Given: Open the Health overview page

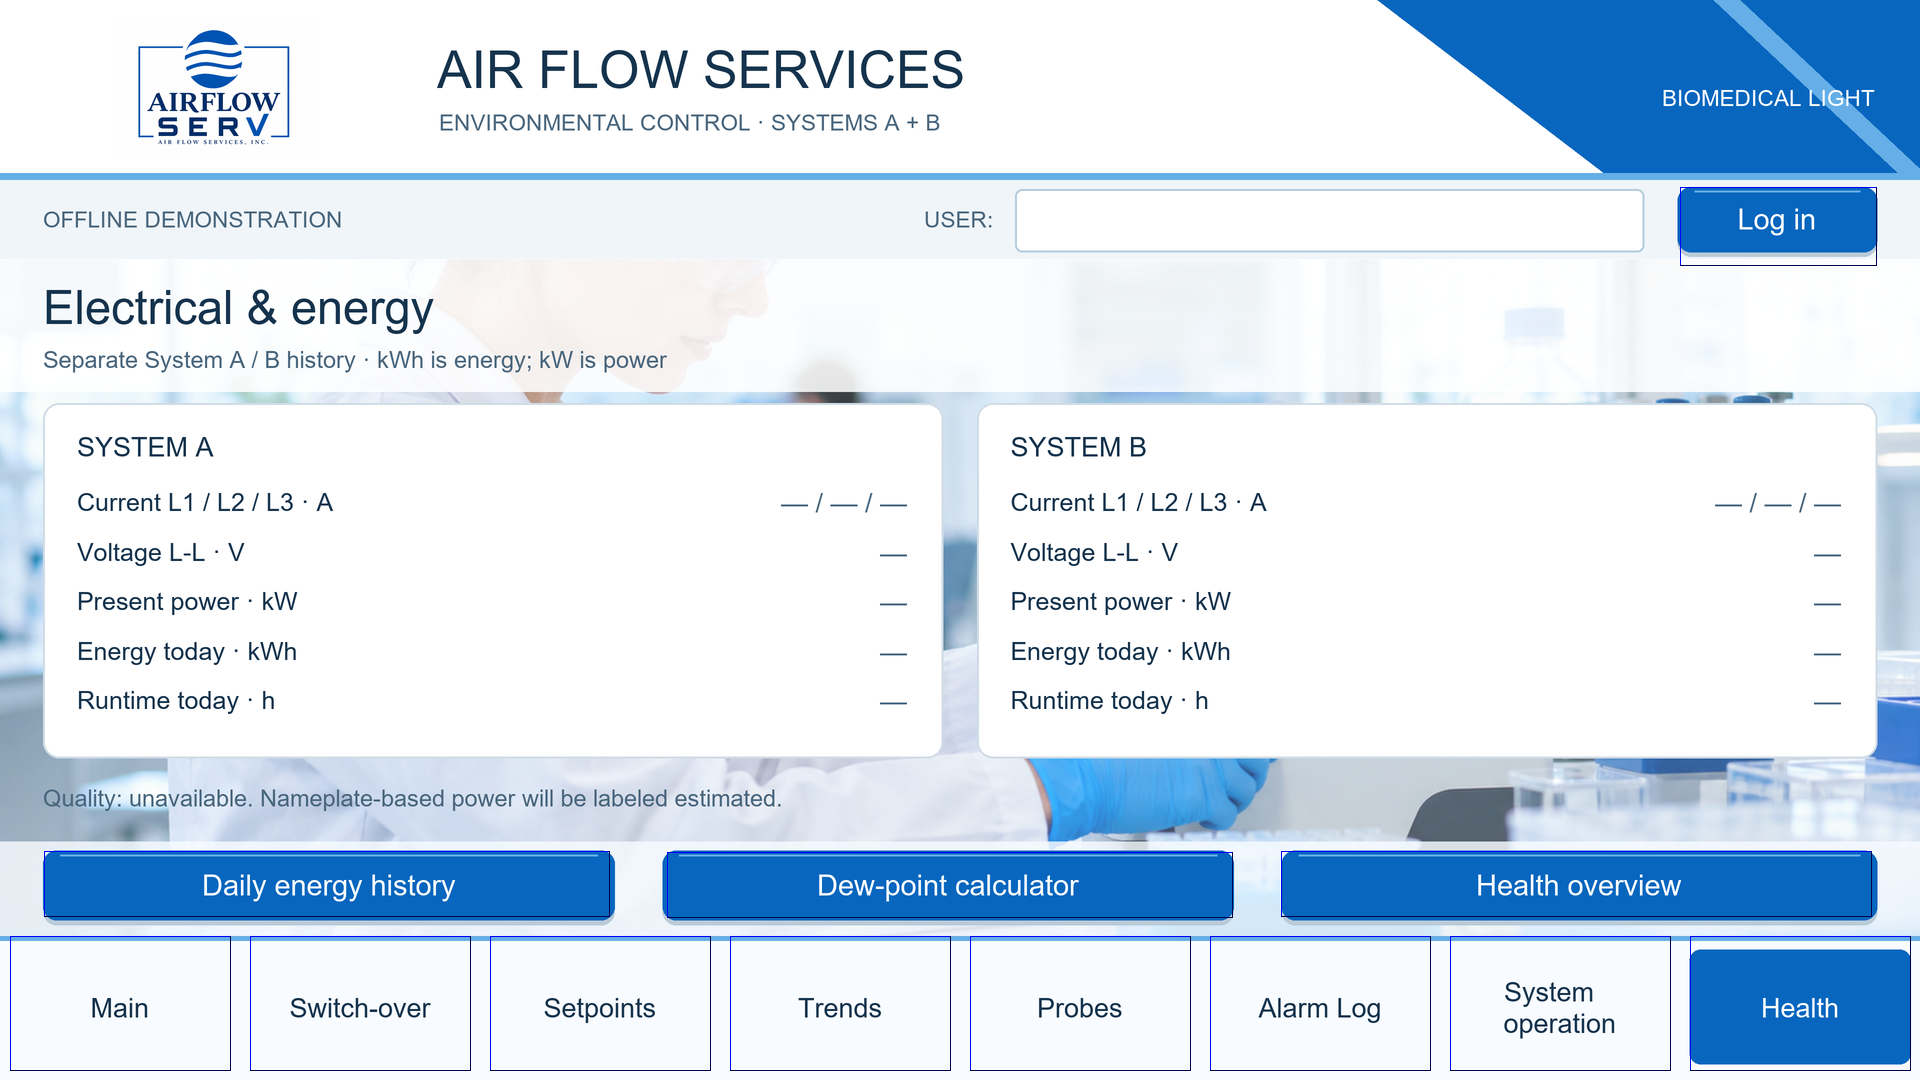Looking at the screenshot, I should (1578, 885).
